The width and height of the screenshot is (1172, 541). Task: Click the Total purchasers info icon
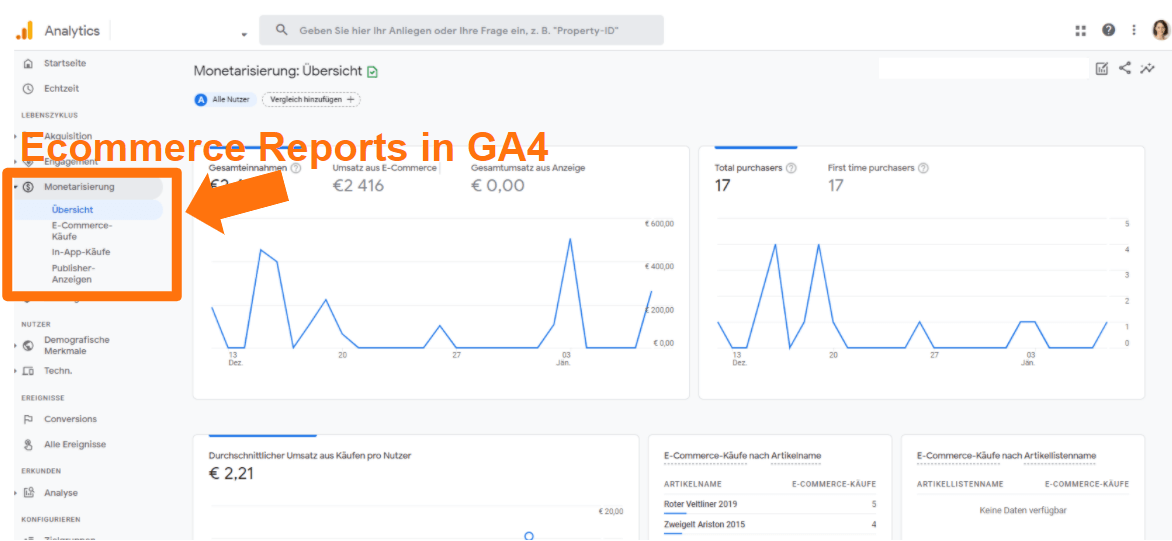pyautogui.click(x=792, y=168)
